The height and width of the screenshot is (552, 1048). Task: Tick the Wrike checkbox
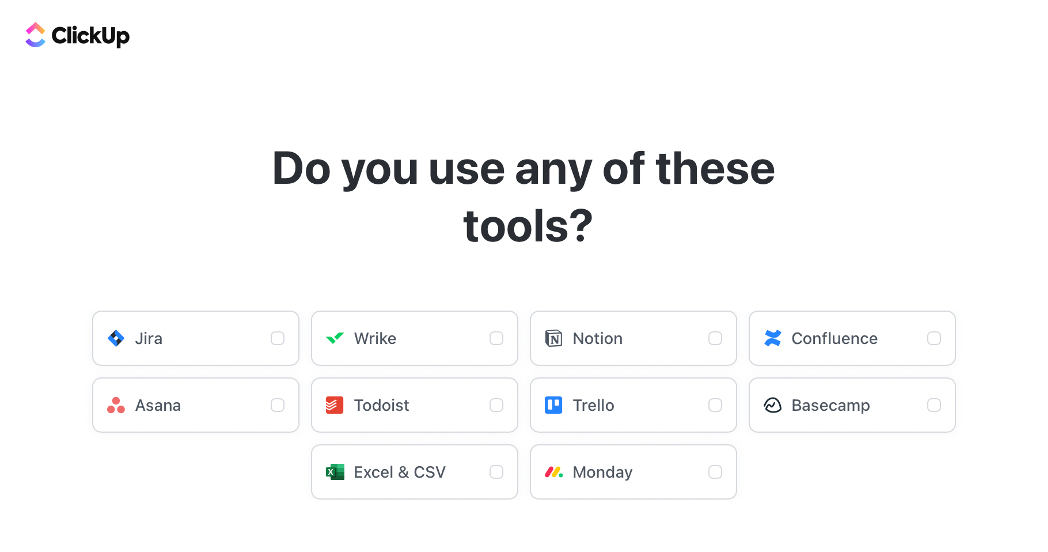click(x=496, y=338)
